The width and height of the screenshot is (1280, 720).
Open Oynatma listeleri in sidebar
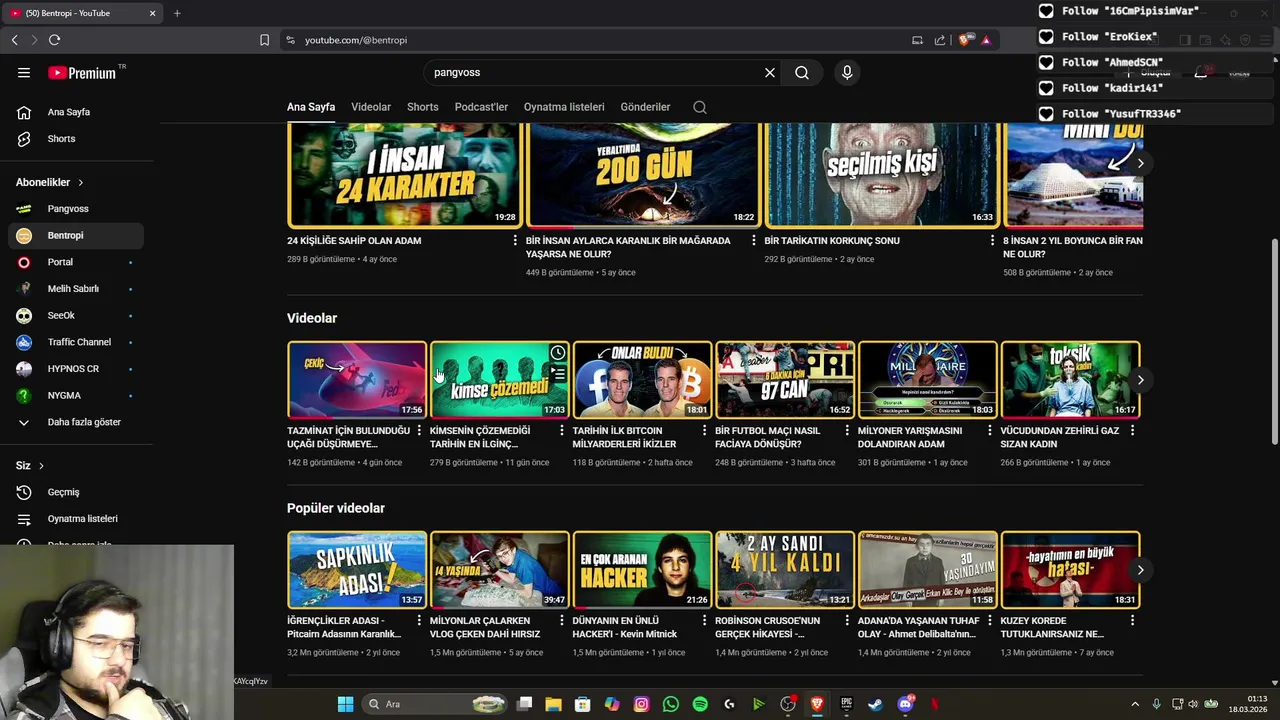[x=76, y=519]
